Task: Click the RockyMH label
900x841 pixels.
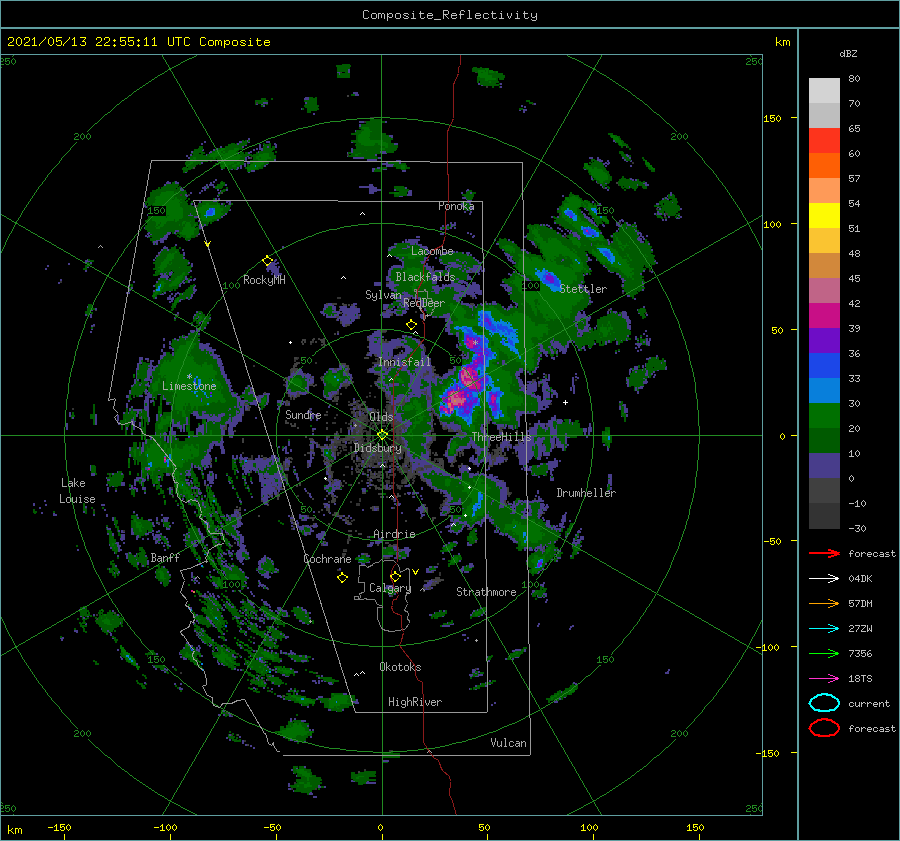Action: pos(264,280)
